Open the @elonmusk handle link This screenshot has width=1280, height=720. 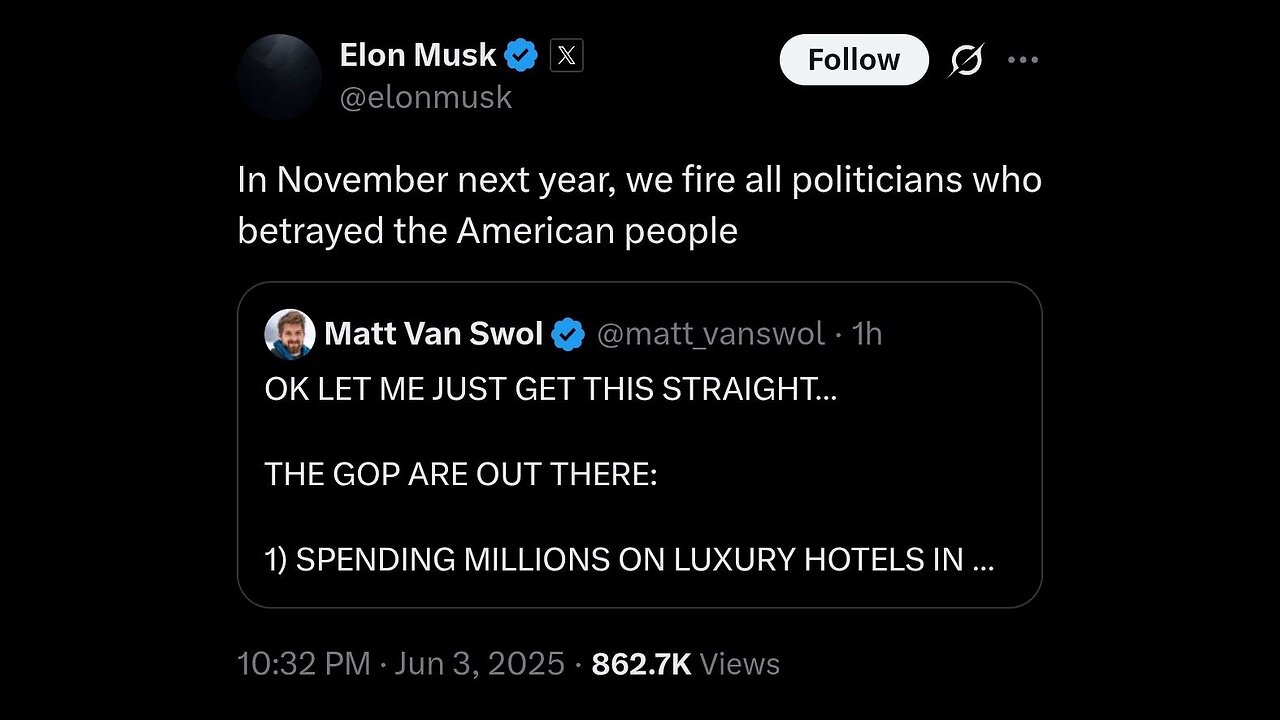(x=426, y=97)
